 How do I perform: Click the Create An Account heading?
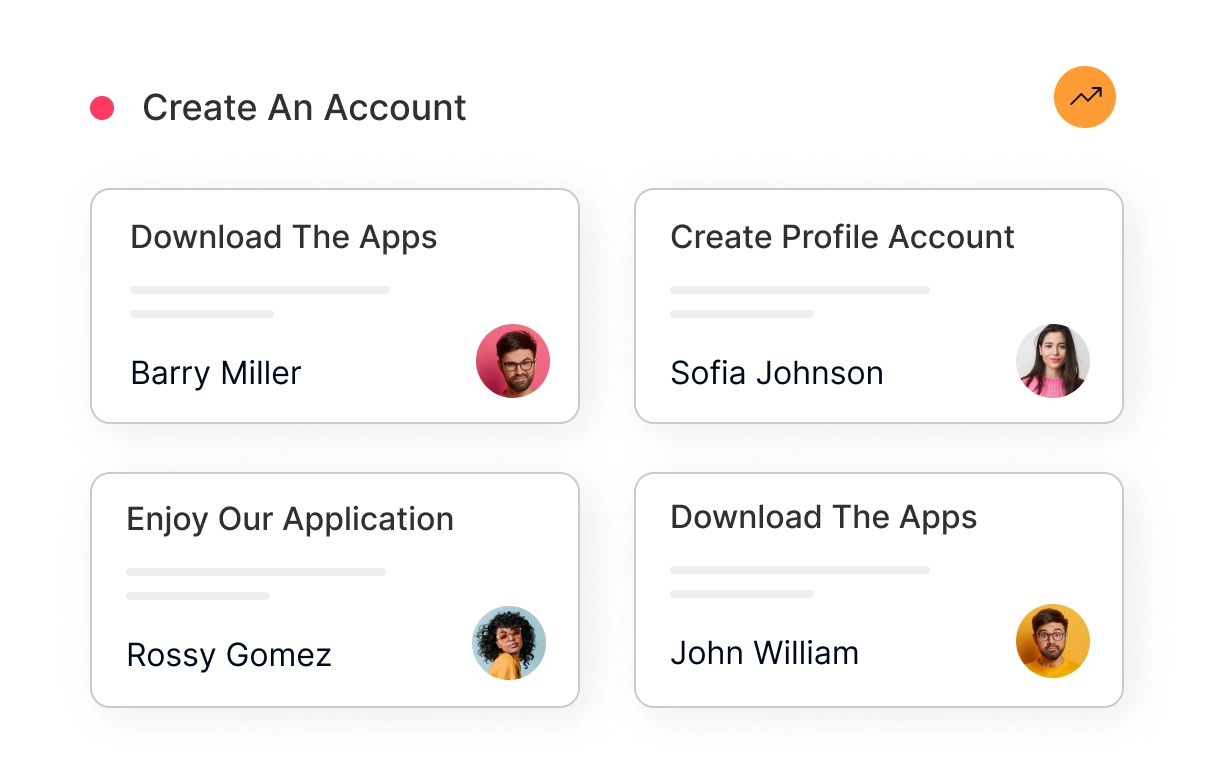[304, 108]
